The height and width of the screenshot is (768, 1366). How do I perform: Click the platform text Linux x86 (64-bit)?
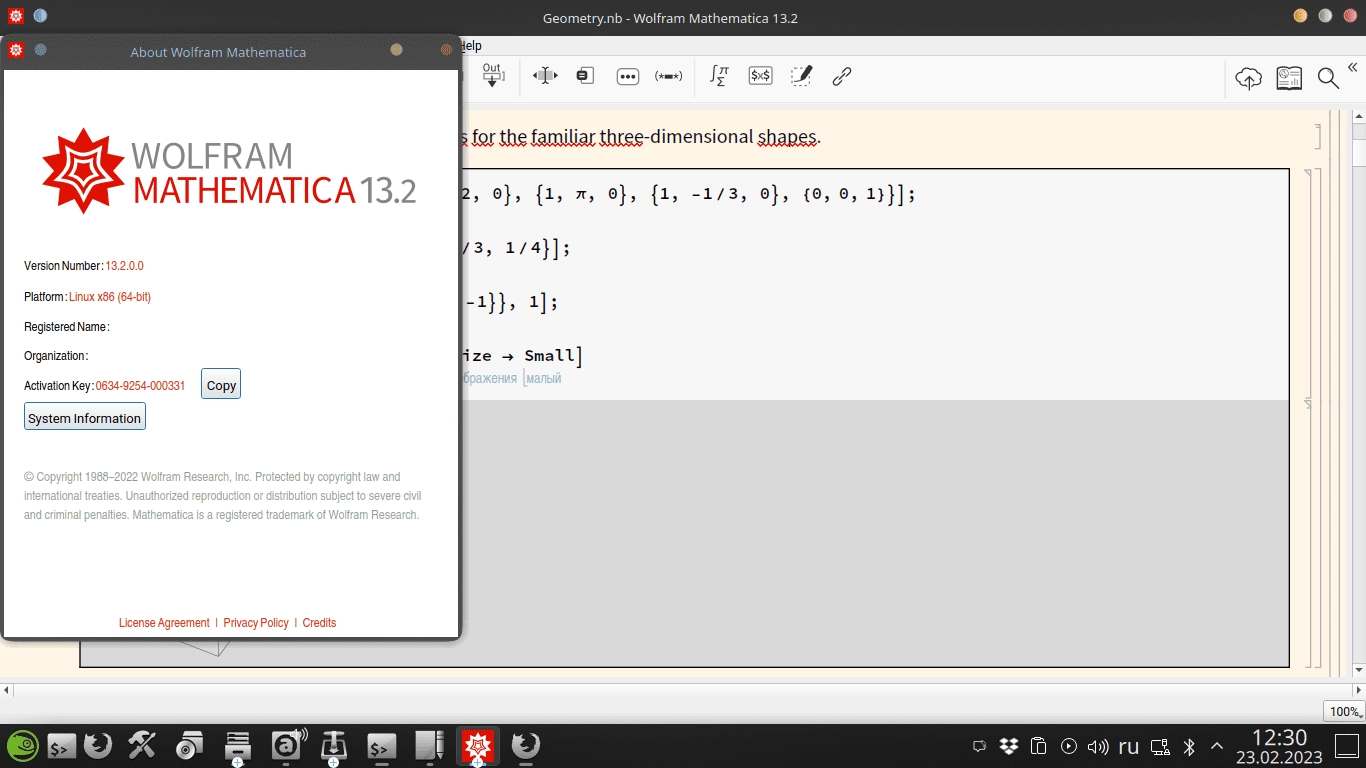click(x=110, y=297)
